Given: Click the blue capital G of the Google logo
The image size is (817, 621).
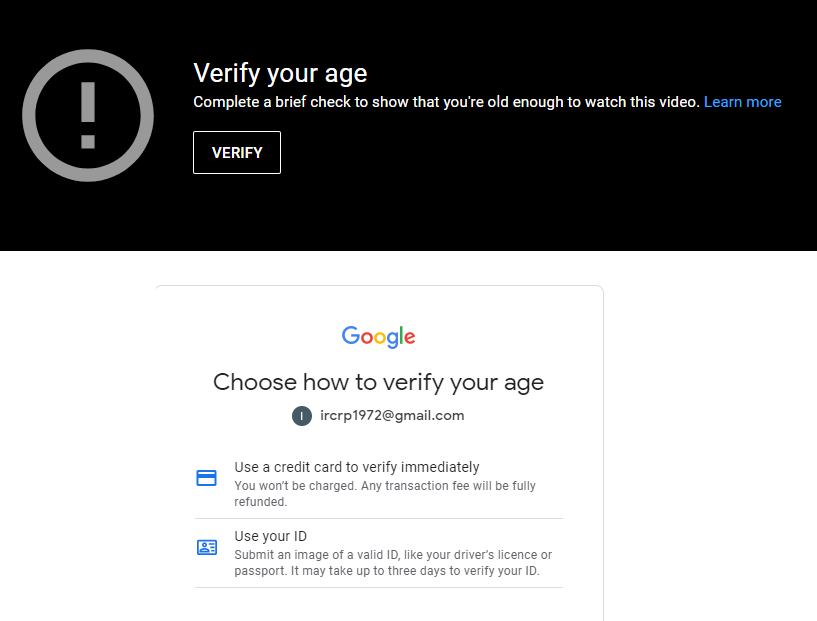Looking at the screenshot, I should pos(350,335).
